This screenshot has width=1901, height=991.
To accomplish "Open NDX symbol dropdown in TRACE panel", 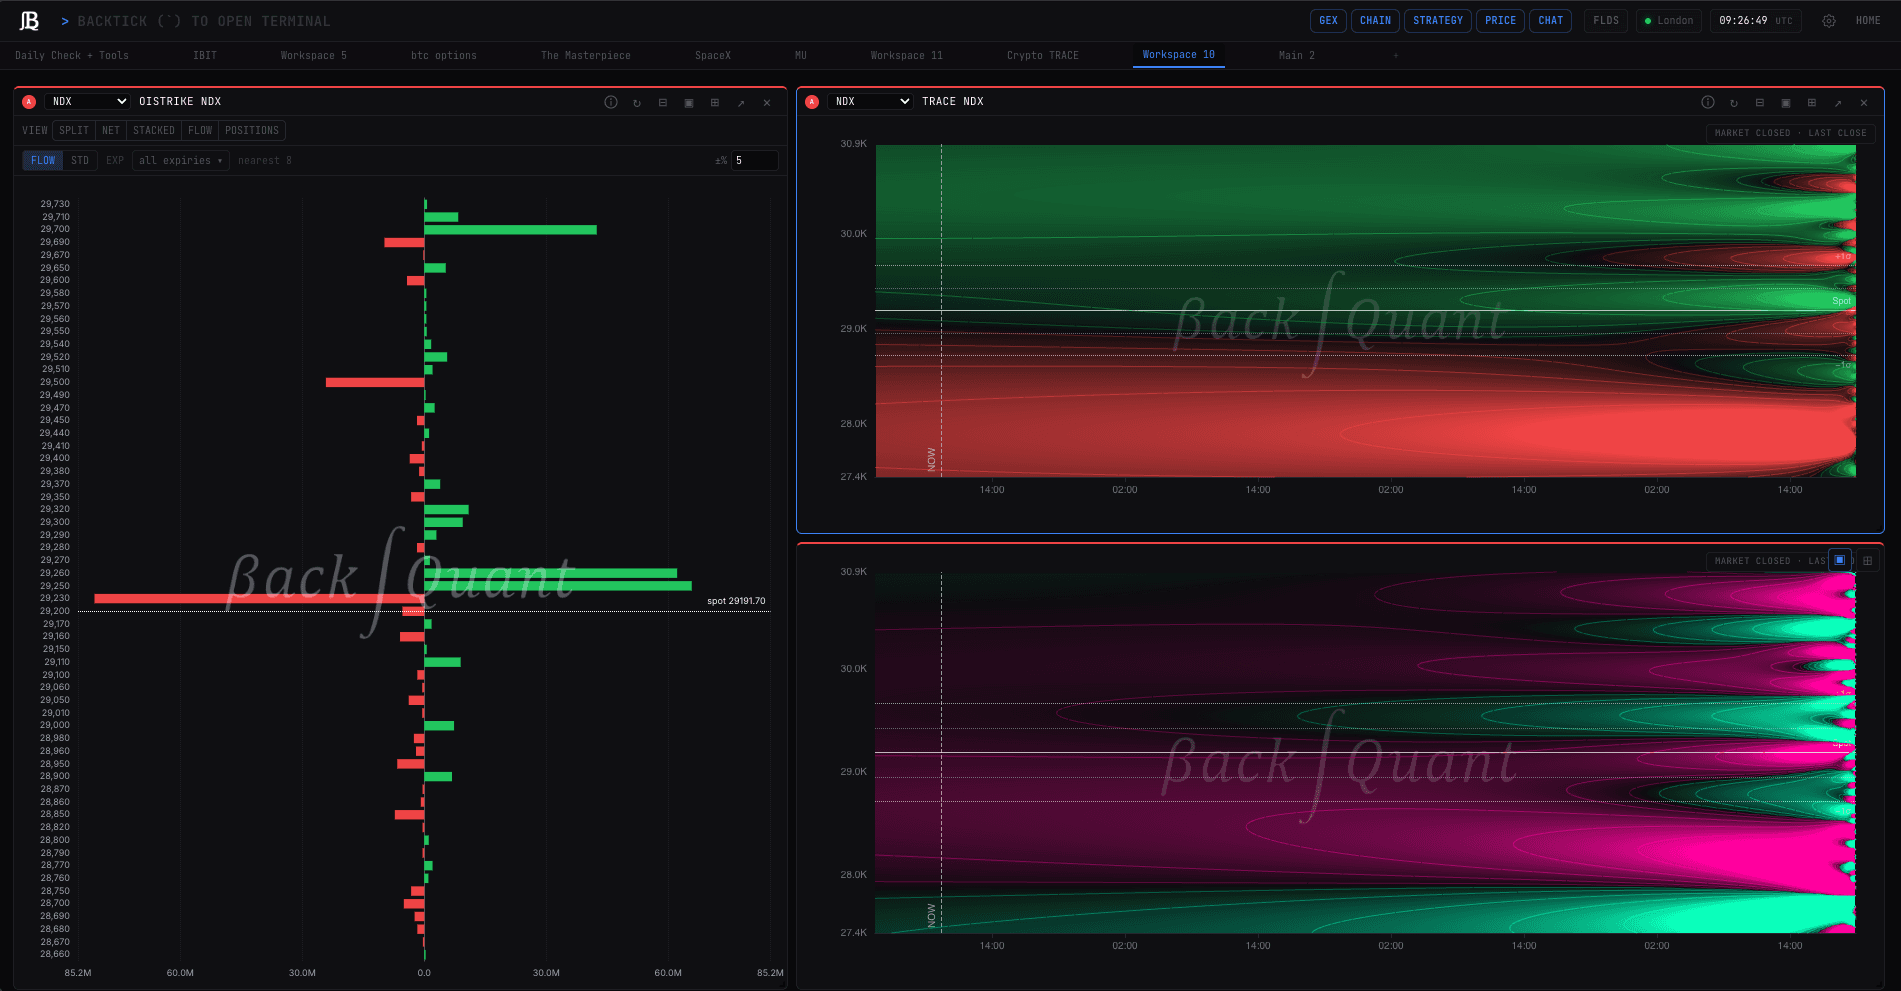I will click(871, 102).
